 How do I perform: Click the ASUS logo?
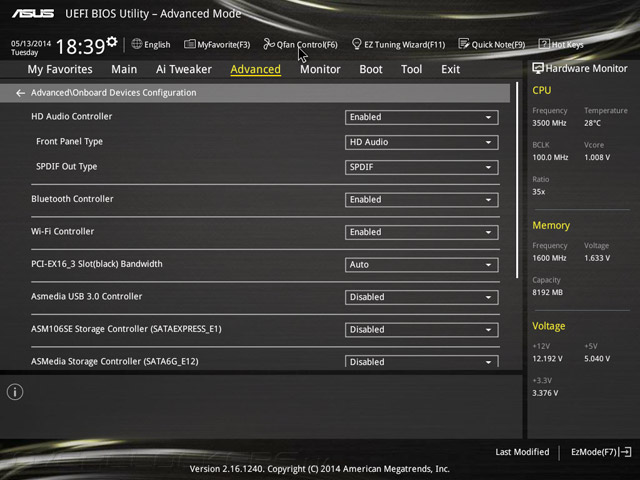[33, 14]
